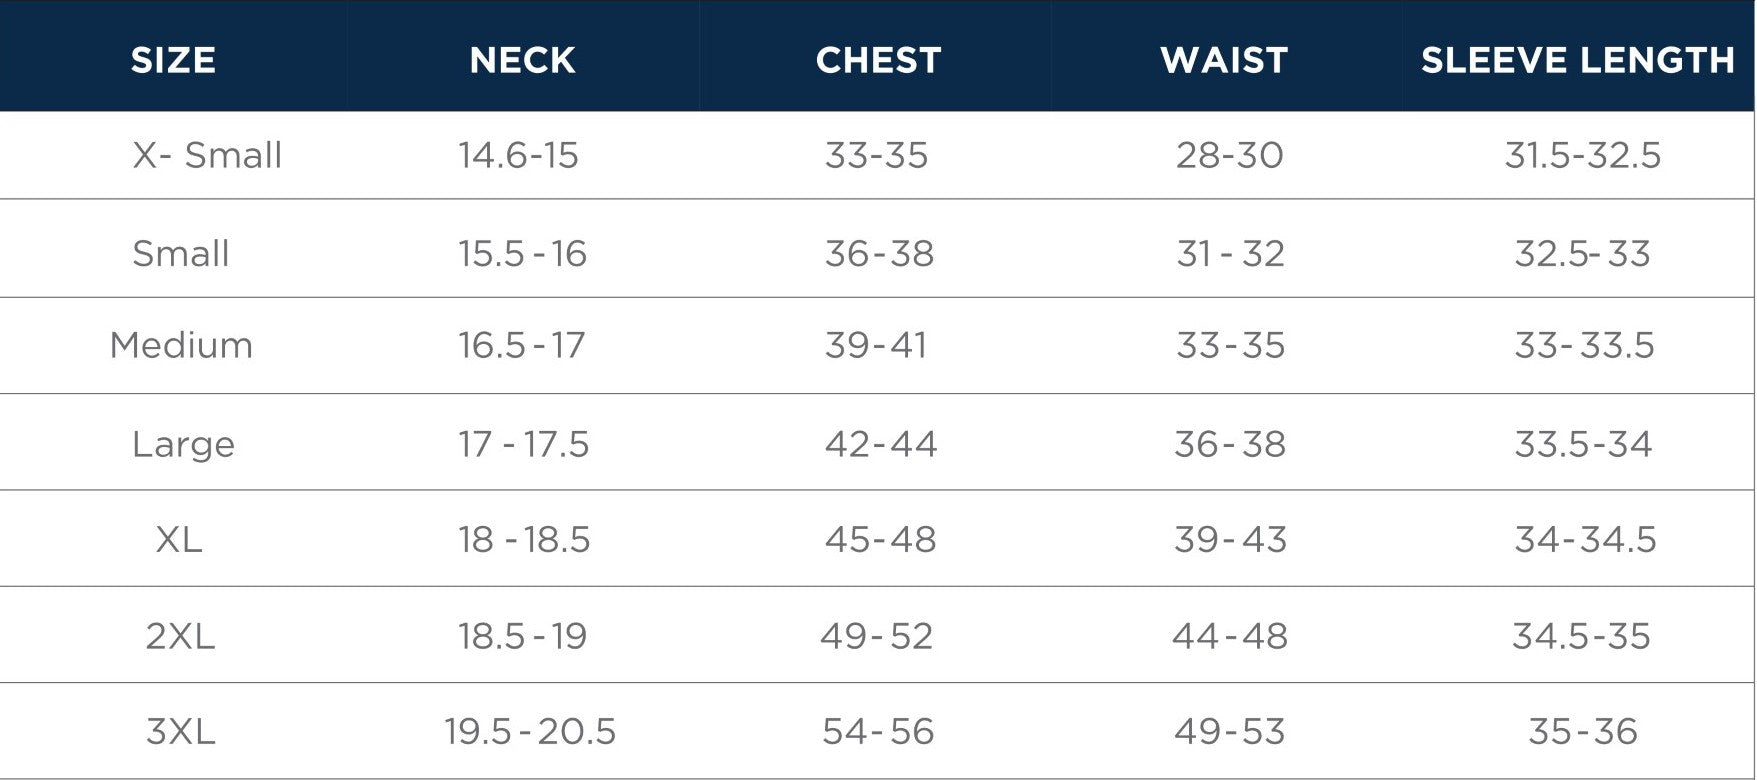1757x780 pixels.
Task: Click chest value 39-41 for Medium
Action: click(x=876, y=345)
